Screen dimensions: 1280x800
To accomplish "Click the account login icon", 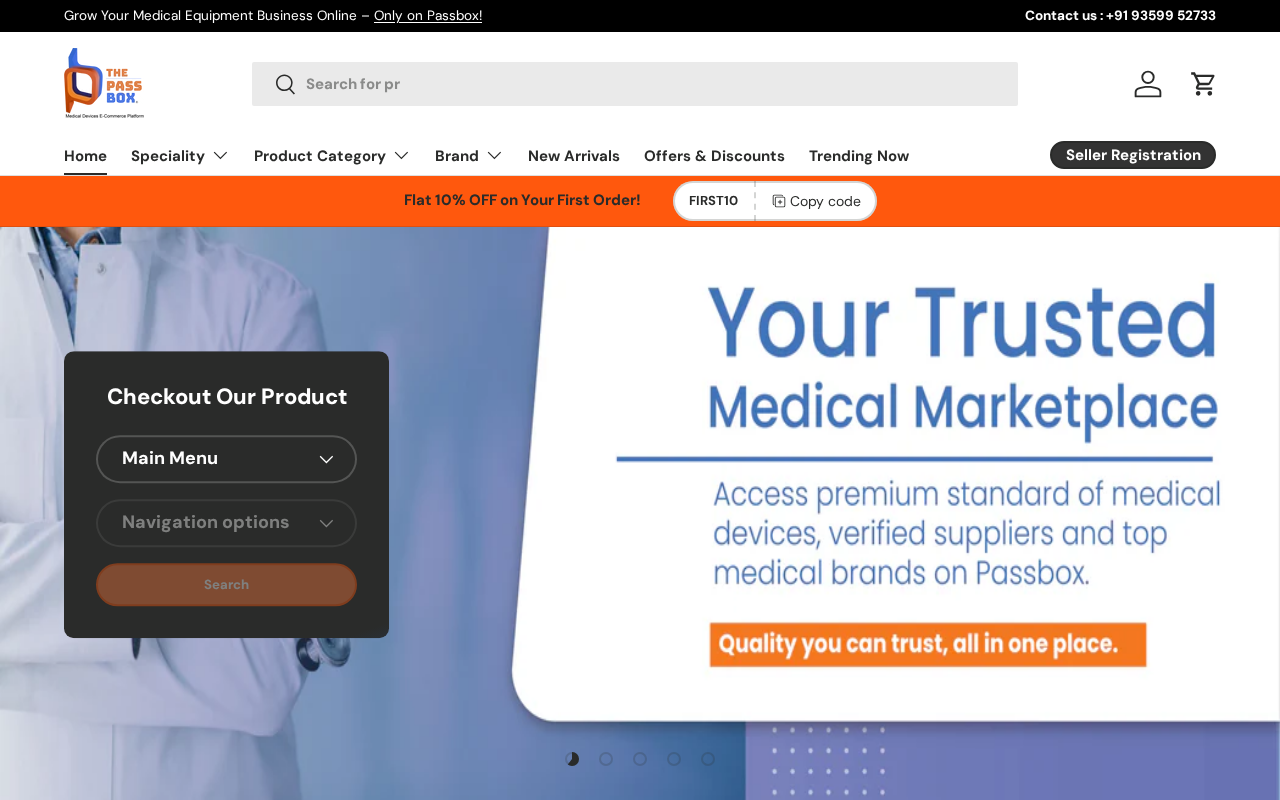I will (1148, 84).
